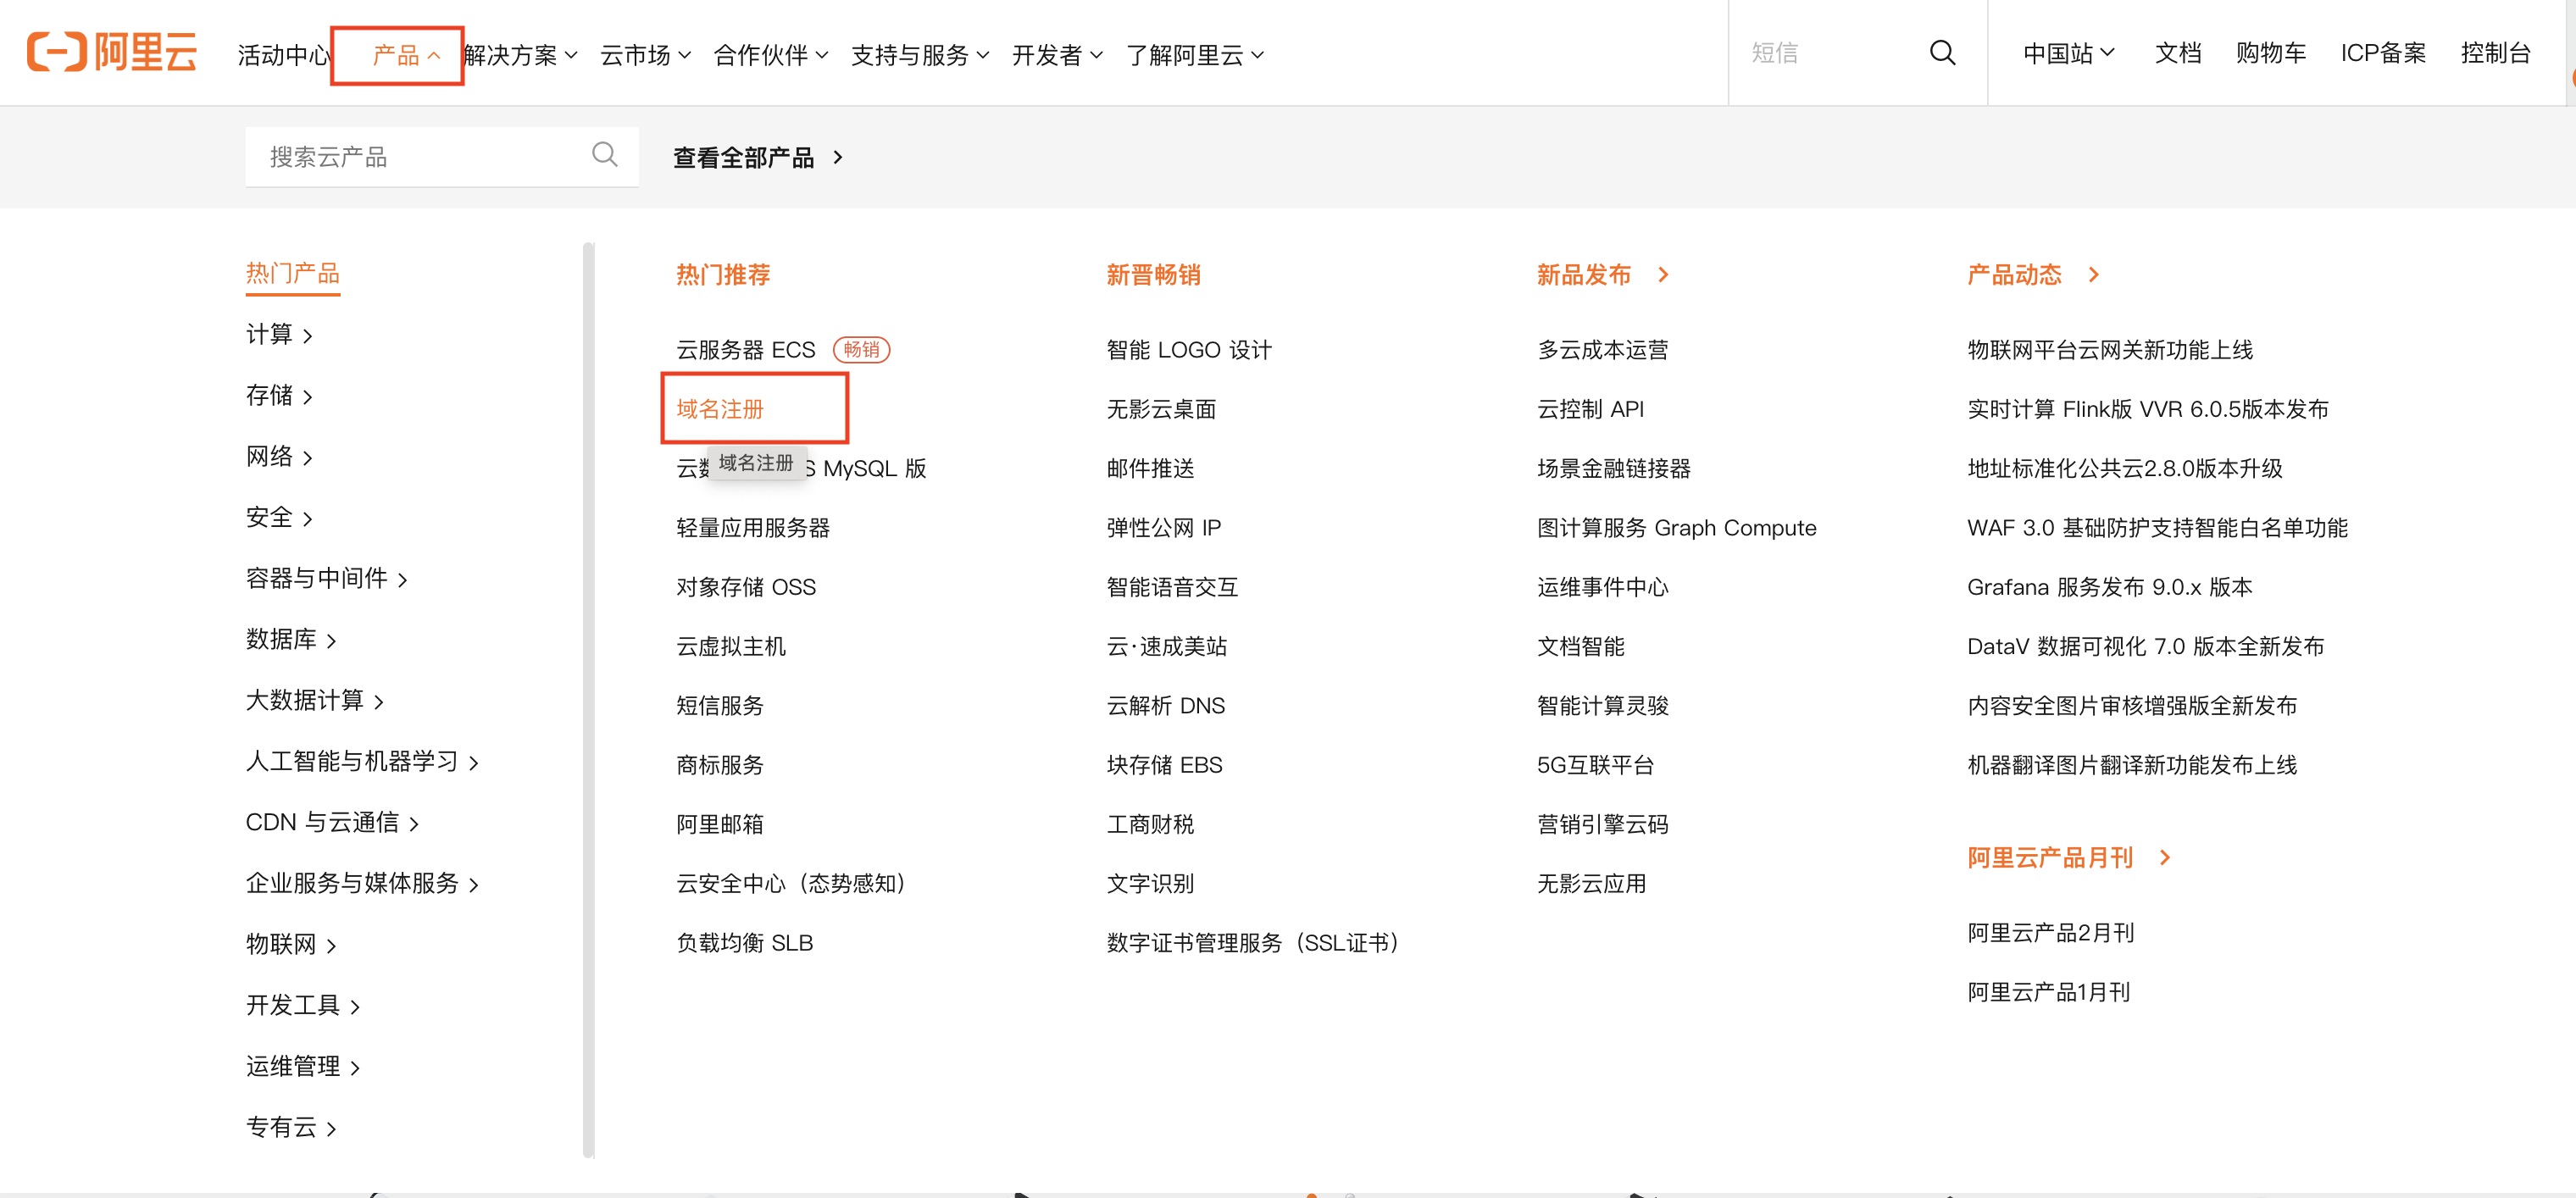Open the 云服务器 ECS product link

745,350
